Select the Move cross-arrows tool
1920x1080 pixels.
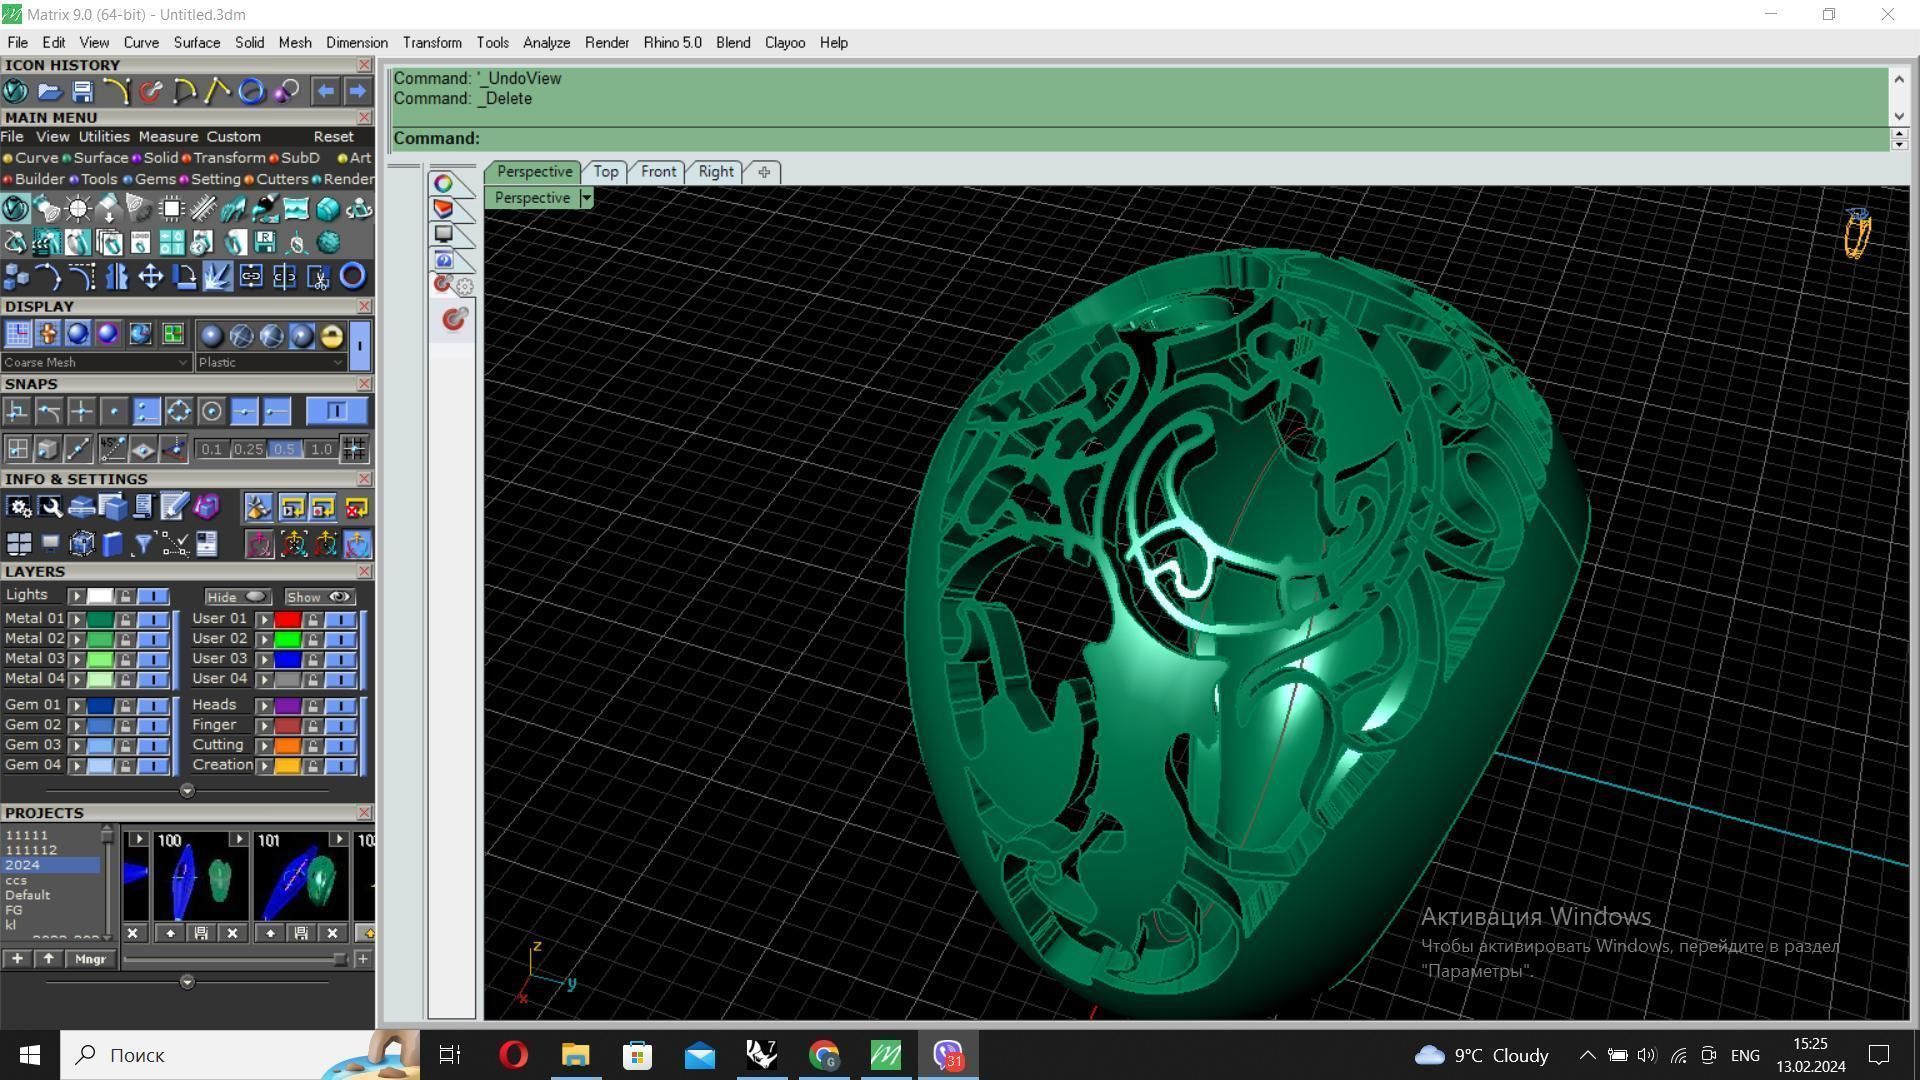click(150, 277)
